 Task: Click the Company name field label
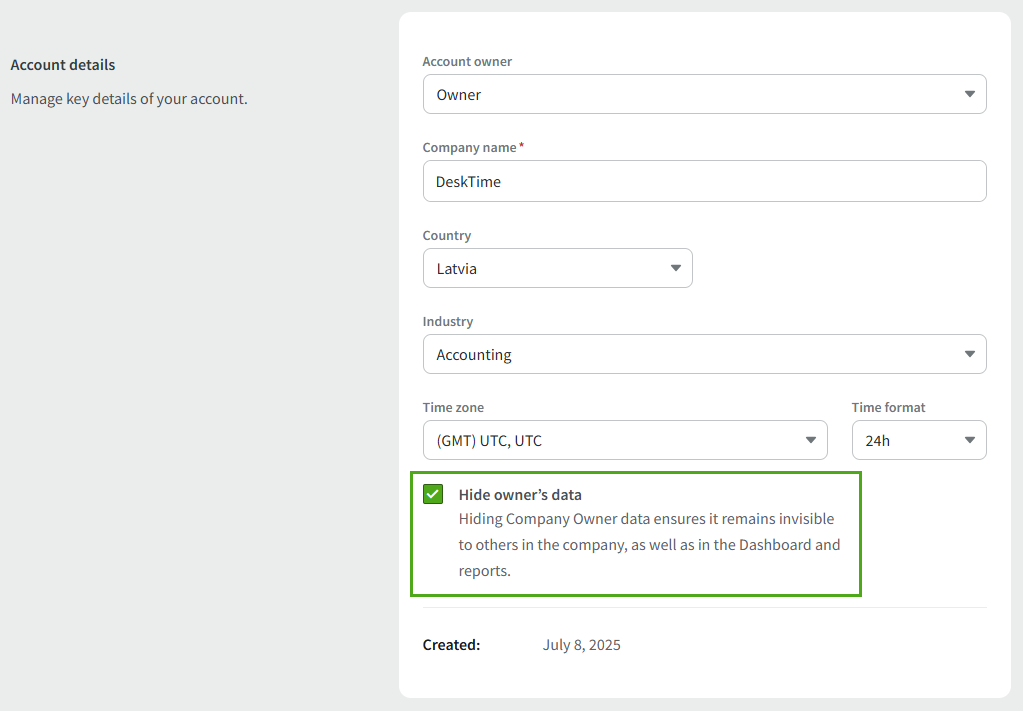[x=469, y=148]
